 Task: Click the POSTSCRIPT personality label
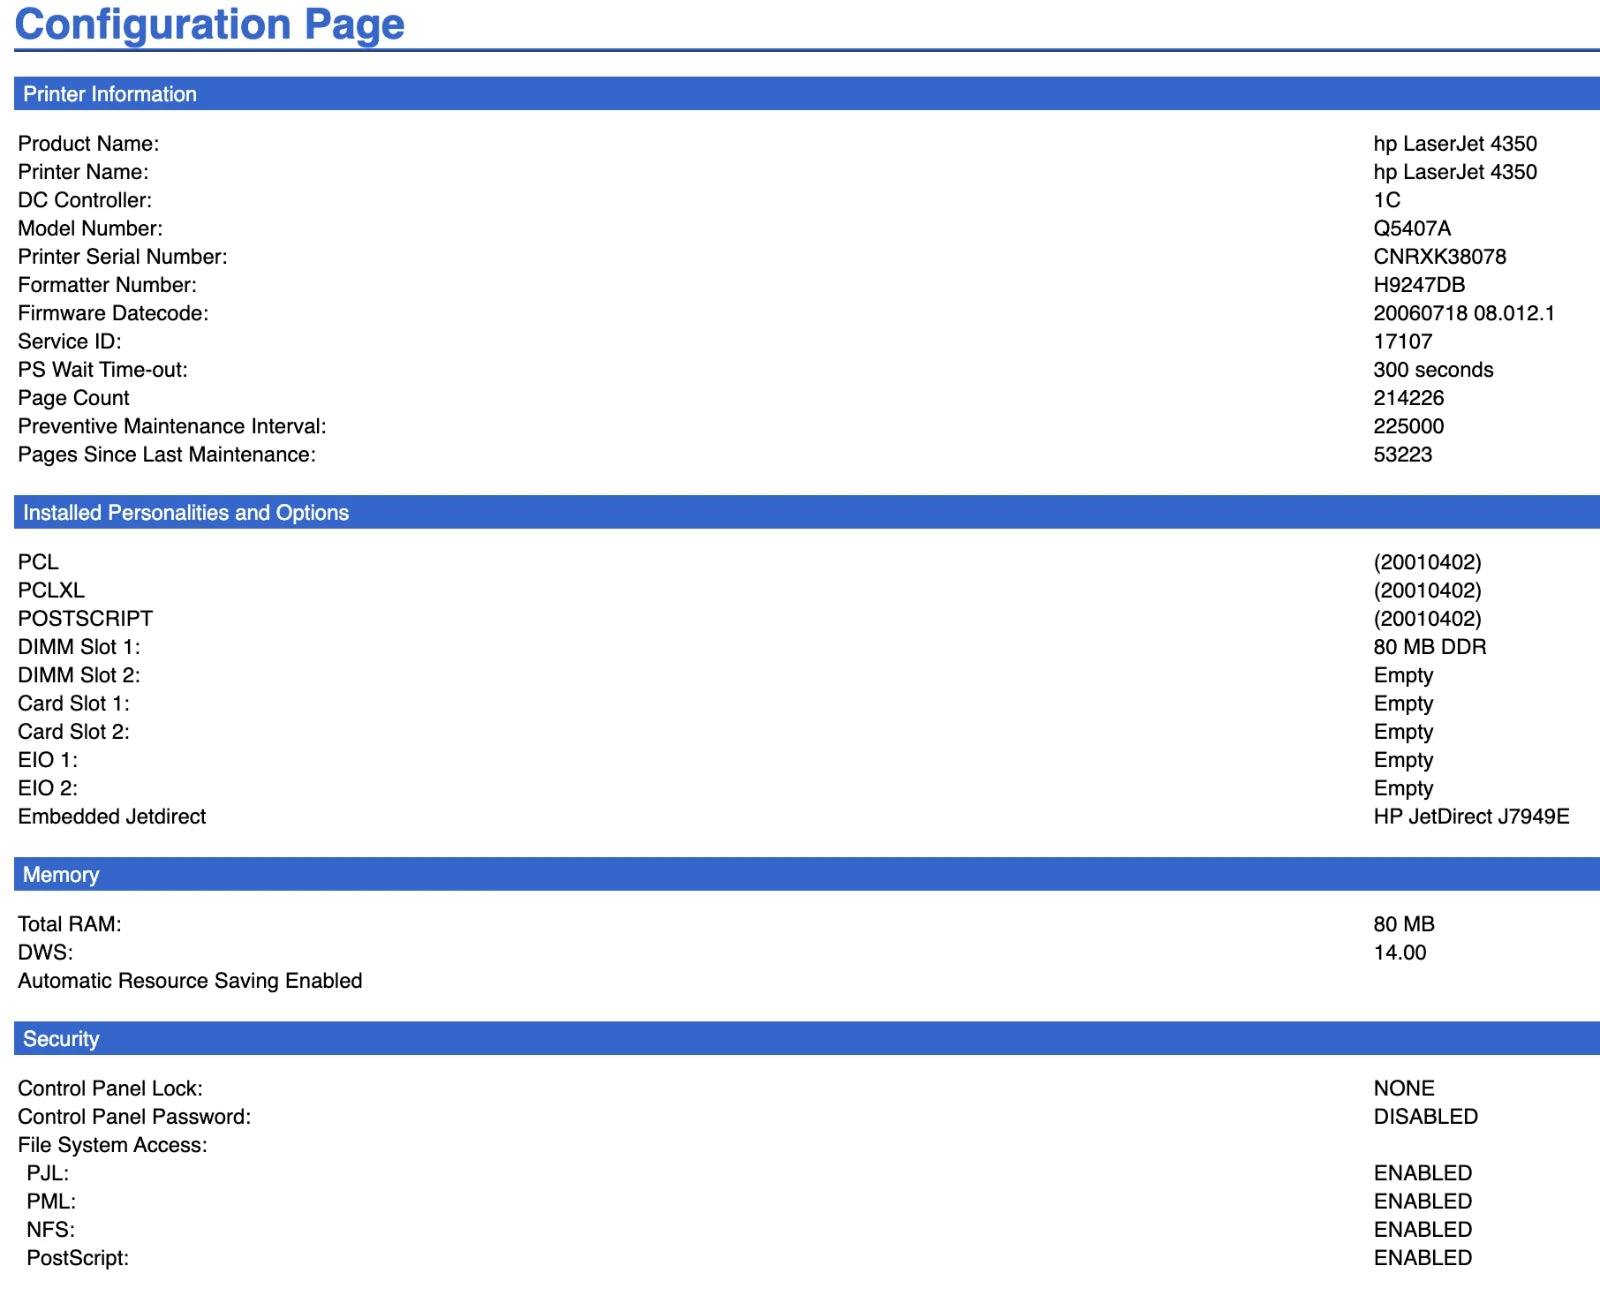(x=85, y=618)
